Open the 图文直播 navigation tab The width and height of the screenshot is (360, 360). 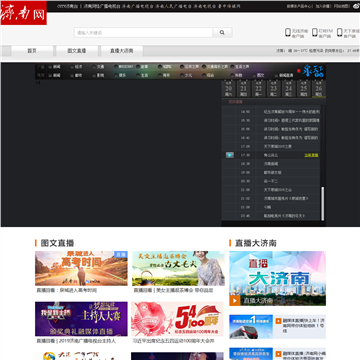(x=77, y=51)
